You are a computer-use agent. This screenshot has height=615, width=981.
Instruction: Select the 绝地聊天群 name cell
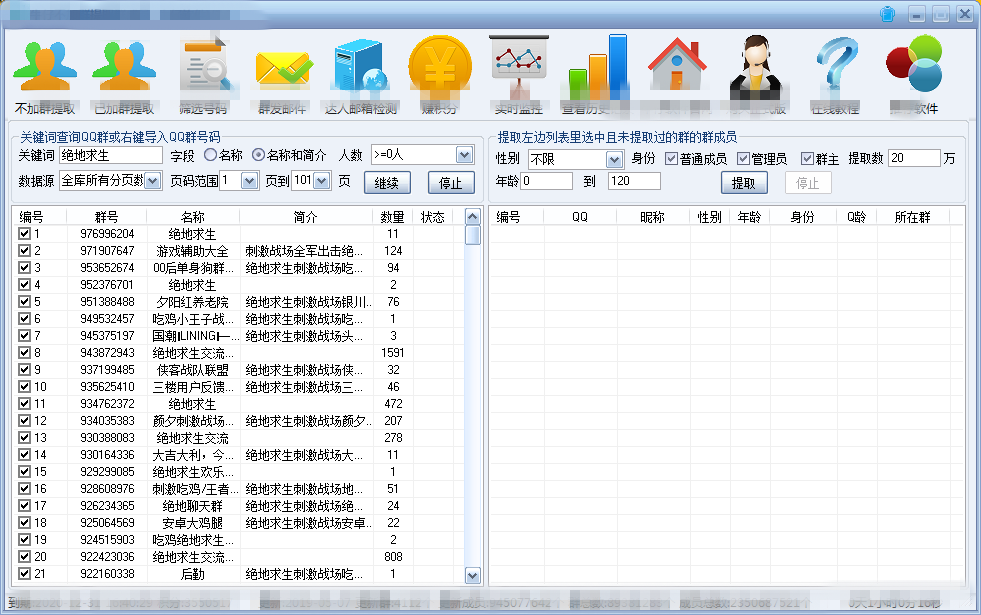pos(193,506)
